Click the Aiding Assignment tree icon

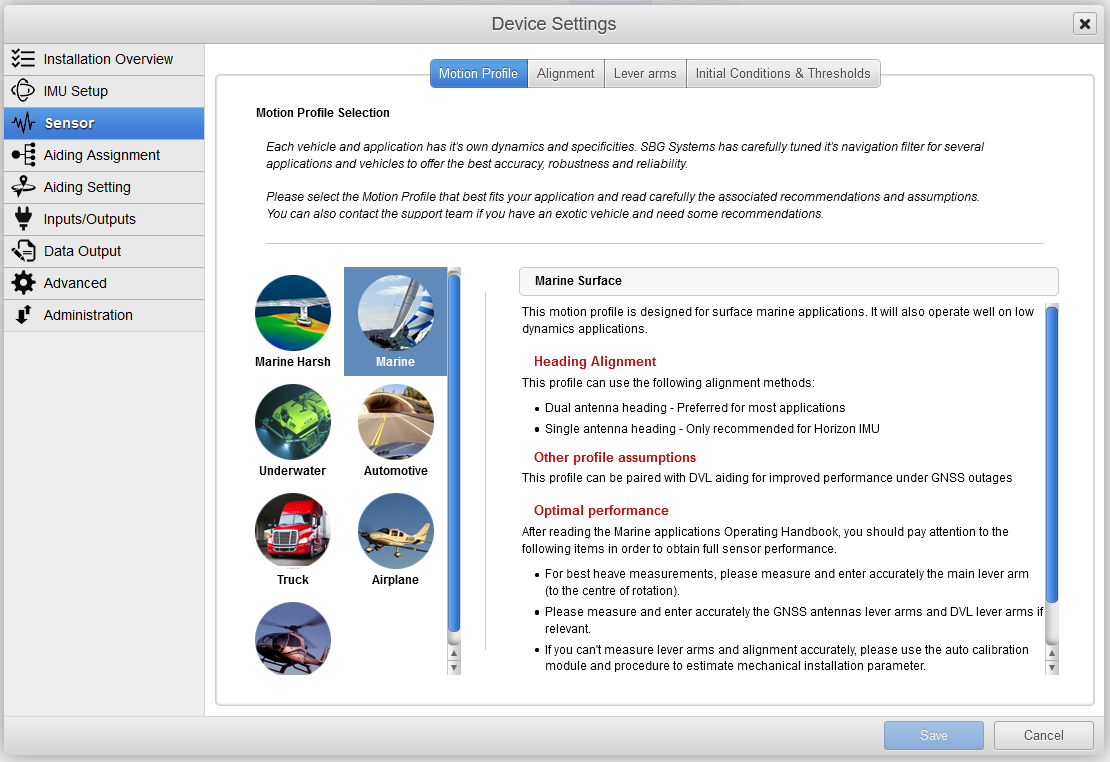23,154
